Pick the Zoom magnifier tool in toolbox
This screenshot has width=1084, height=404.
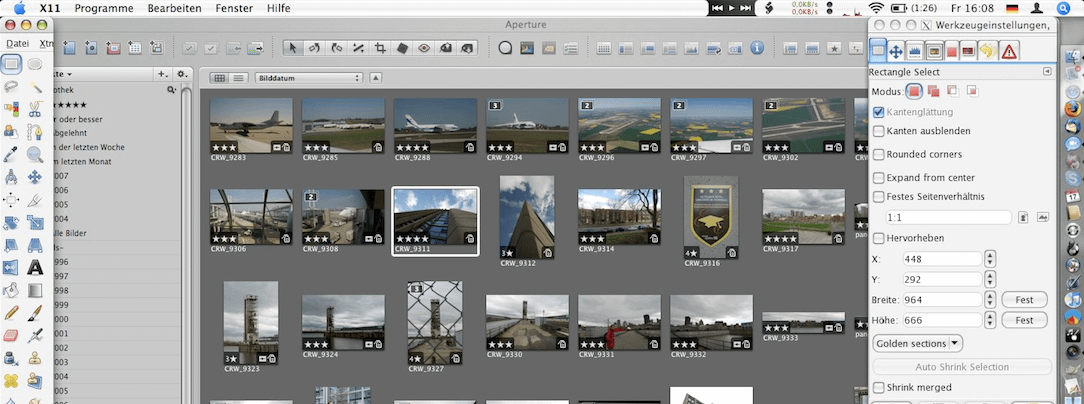[35, 154]
